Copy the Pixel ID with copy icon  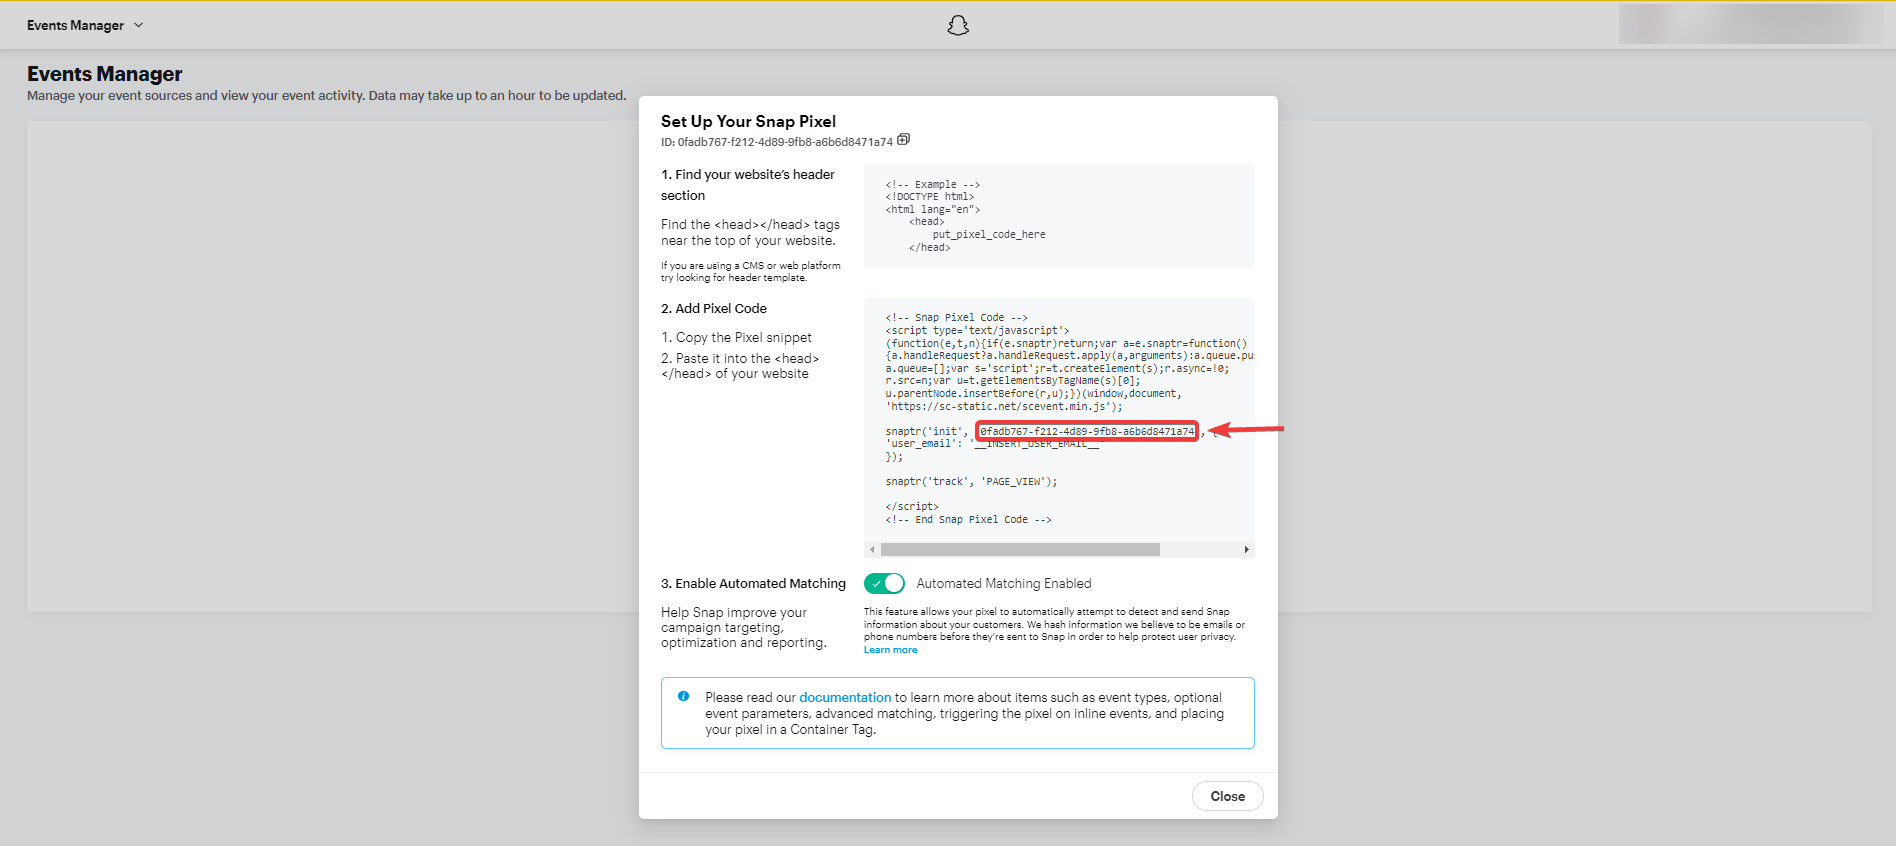point(903,140)
